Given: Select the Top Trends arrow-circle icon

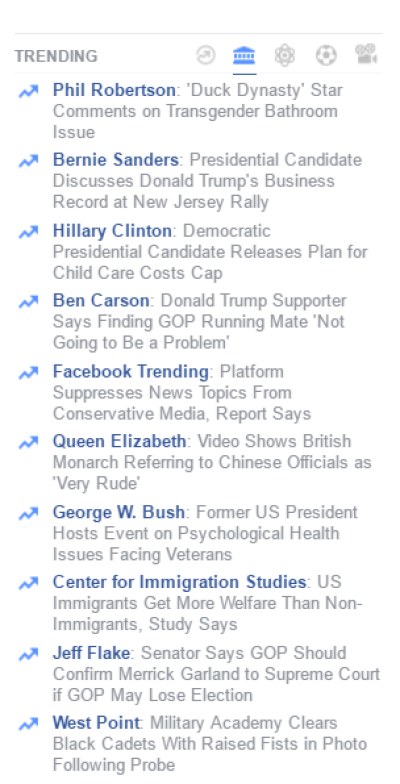Looking at the screenshot, I should pos(206,56).
